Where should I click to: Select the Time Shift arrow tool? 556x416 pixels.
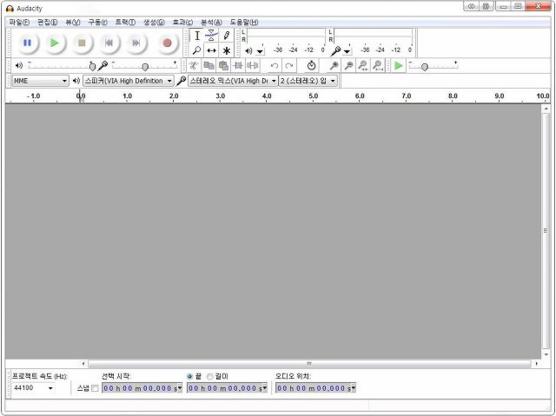(x=211, y=51)
